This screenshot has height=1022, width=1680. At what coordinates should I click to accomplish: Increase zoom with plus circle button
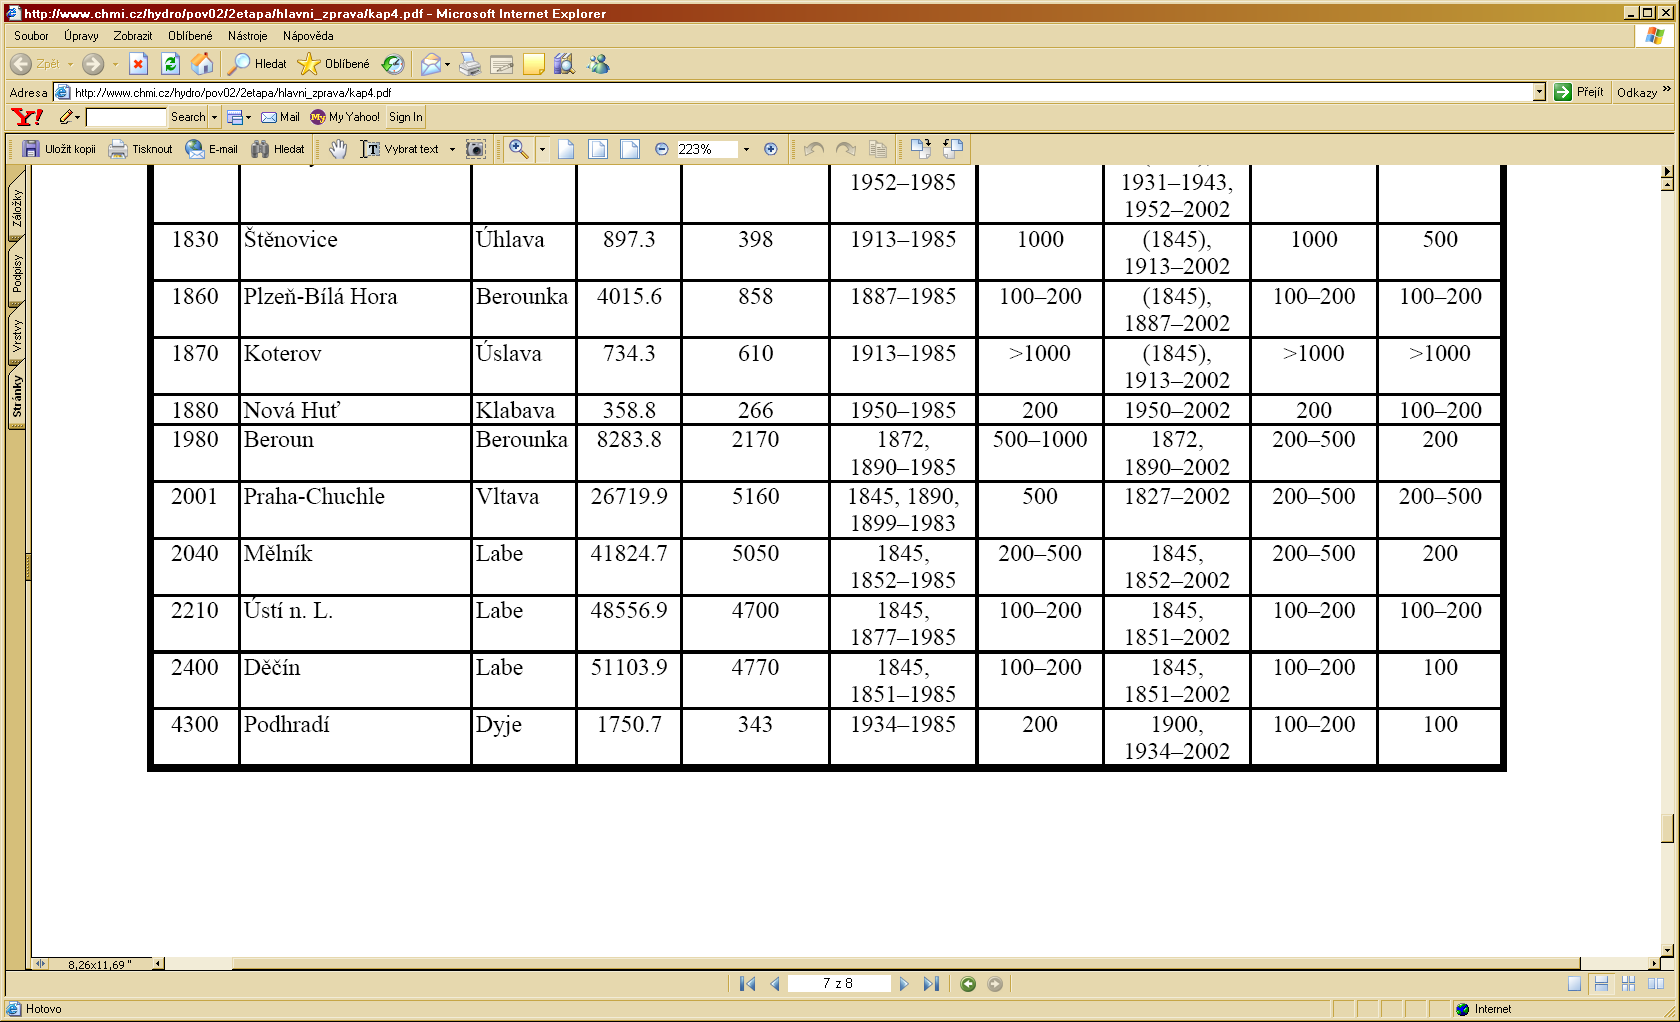(770, 149)
